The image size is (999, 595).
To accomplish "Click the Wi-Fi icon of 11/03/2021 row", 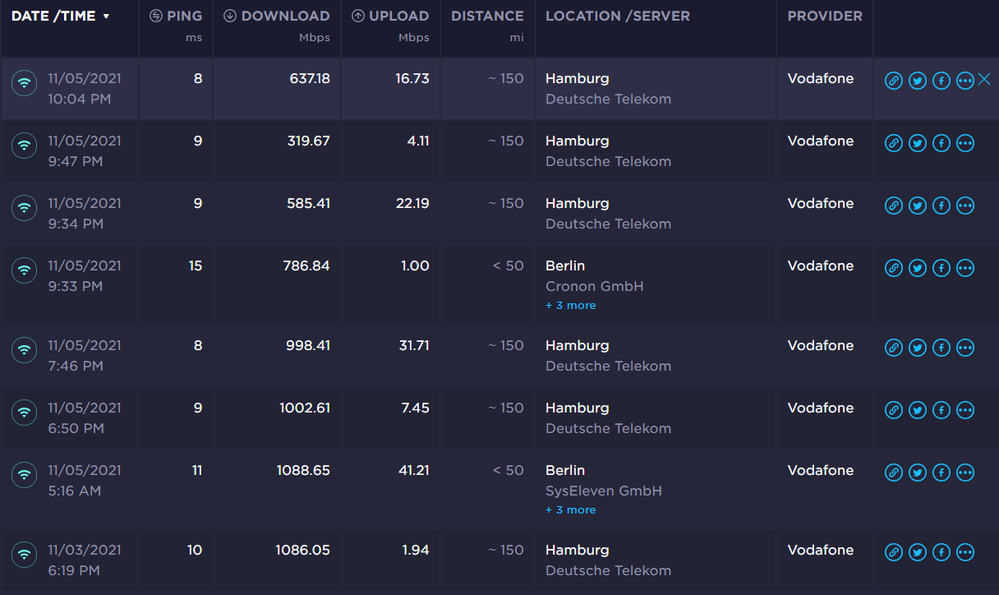I will click(24, 554).
